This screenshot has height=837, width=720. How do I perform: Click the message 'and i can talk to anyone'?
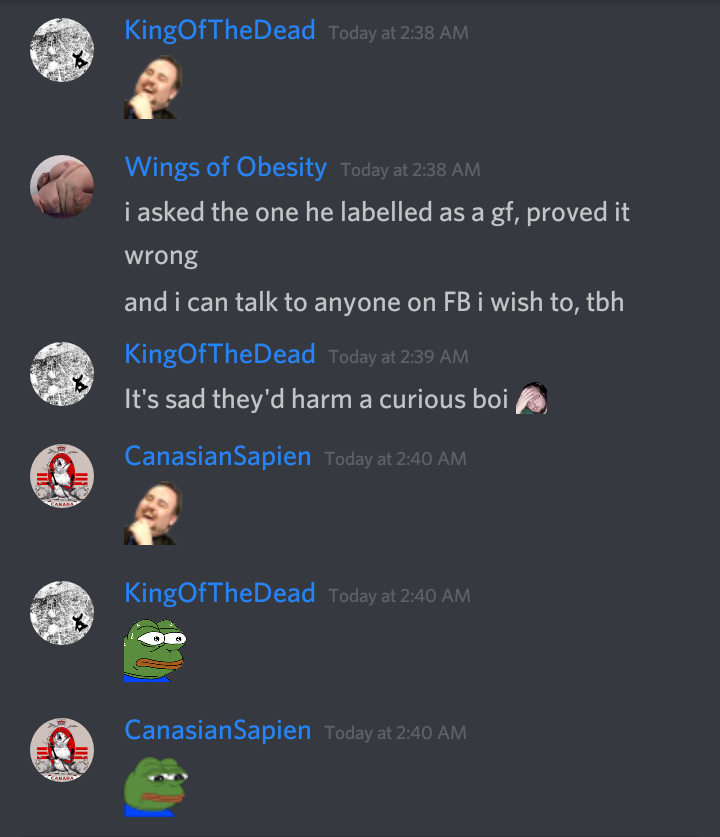point(374,302)
